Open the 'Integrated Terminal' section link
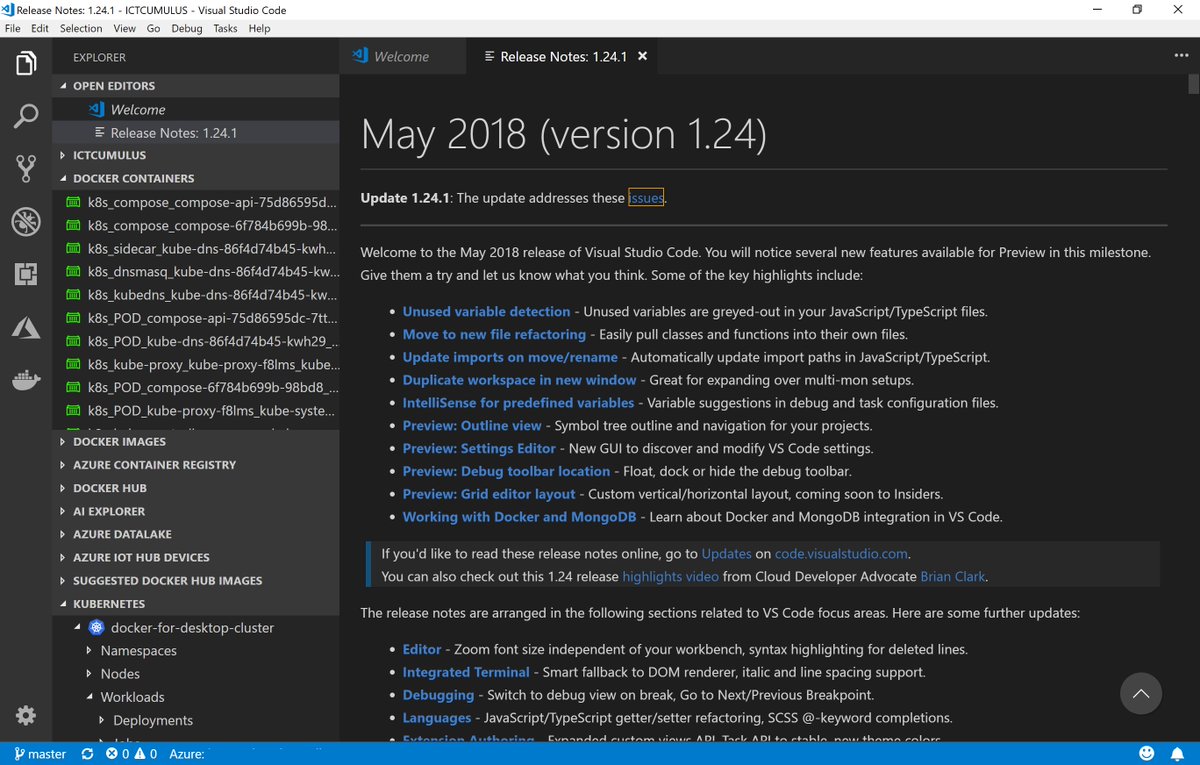 466,672
